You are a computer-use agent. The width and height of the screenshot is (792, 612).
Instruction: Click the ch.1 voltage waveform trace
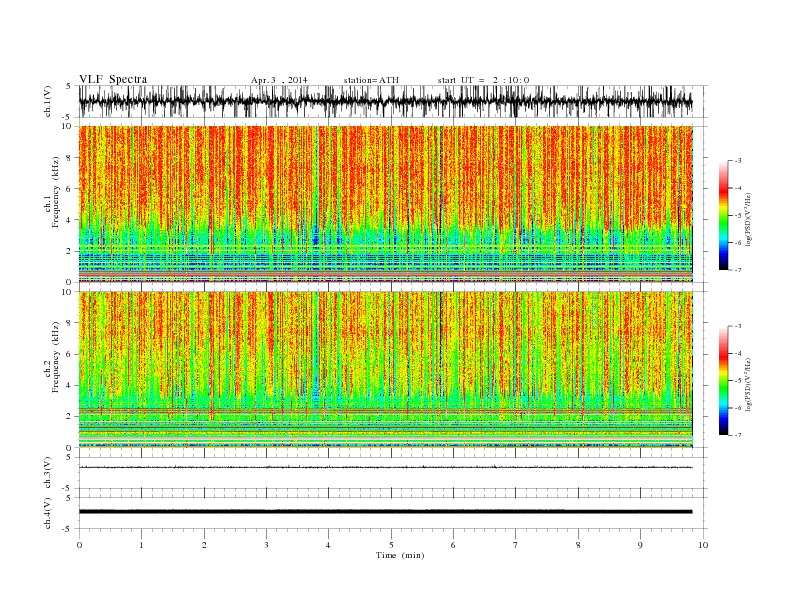(x=385, y=101)
